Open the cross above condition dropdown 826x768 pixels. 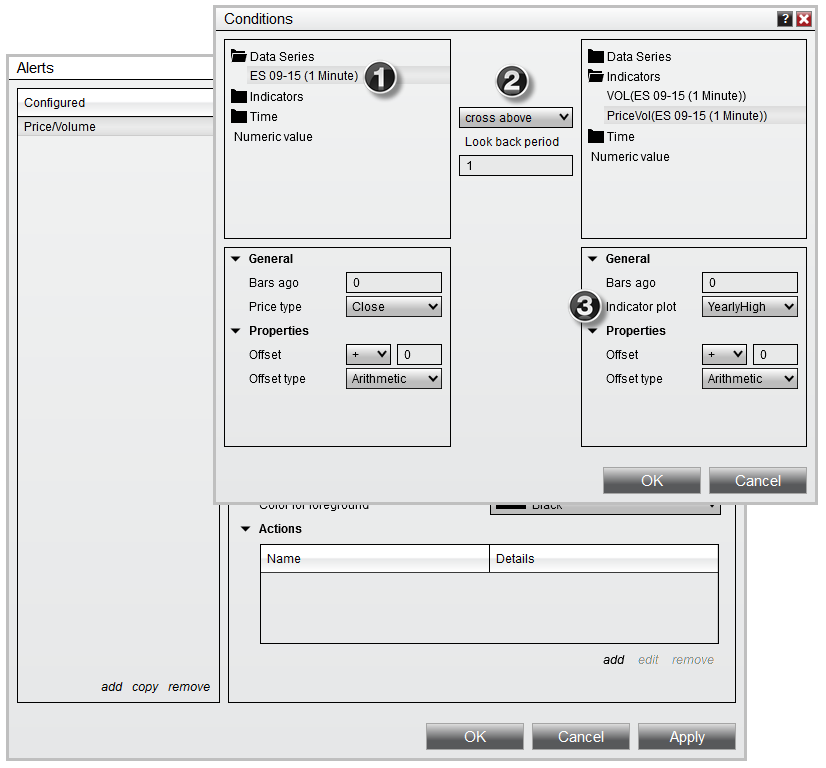(516, 118)
